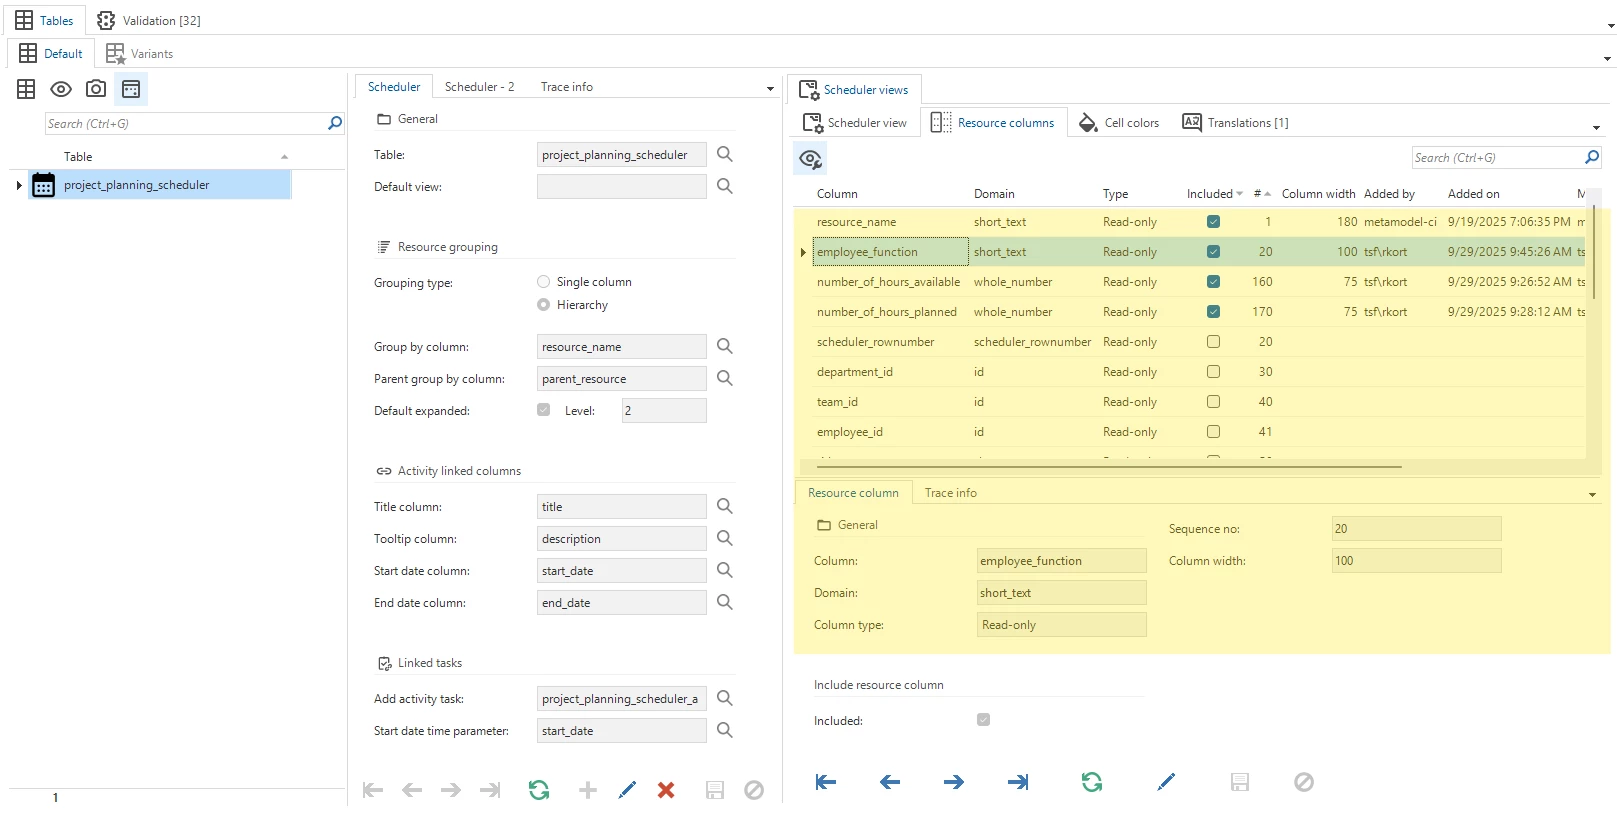
Task: Click the edit pencil icon in Resource column toolbar
Action: pos(1166,782)
